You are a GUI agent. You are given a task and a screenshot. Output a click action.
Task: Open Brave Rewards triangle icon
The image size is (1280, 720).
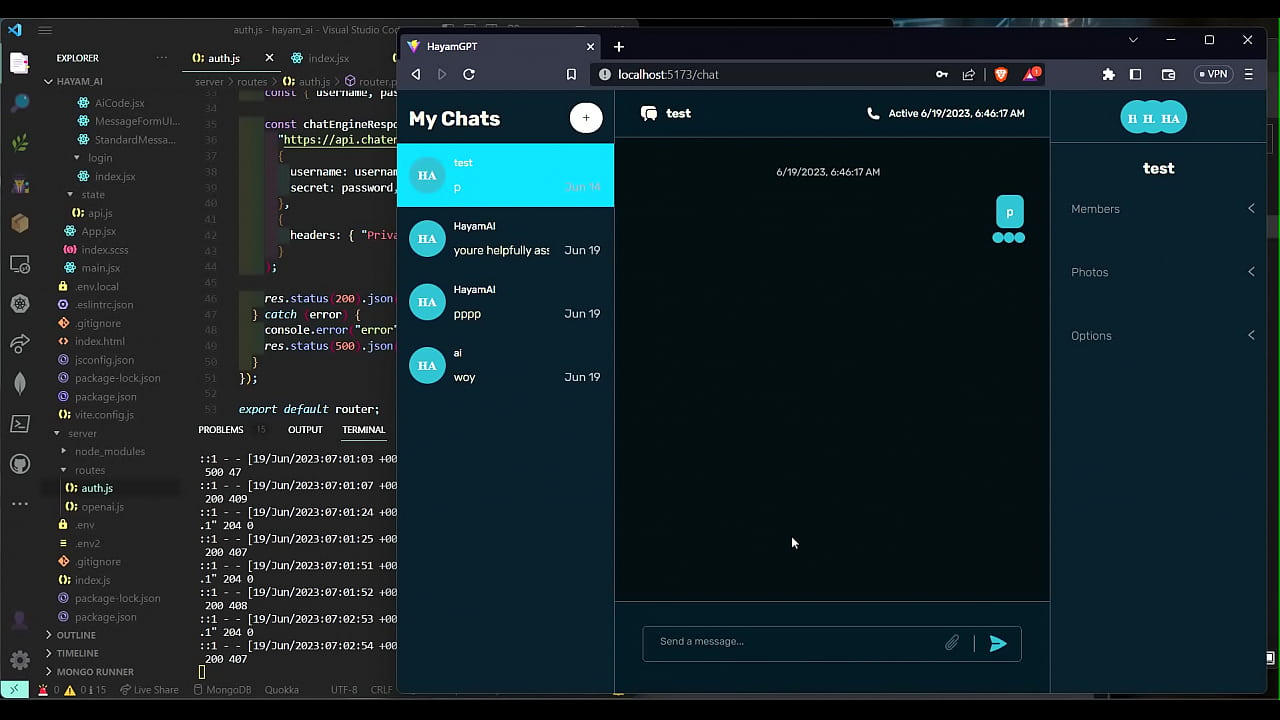1030,73
